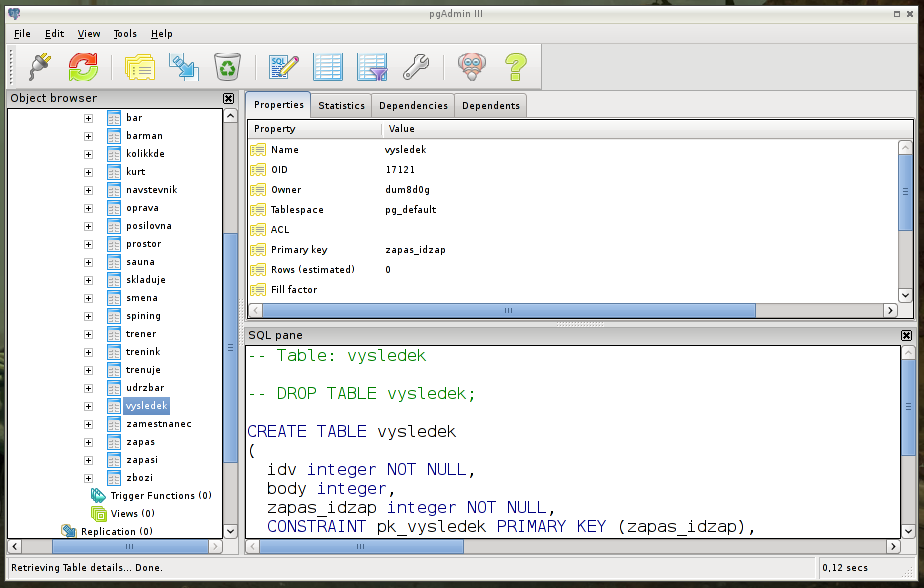Expand the vysledek table node
This screenshot has height=588, width=924.
(88, 406)
